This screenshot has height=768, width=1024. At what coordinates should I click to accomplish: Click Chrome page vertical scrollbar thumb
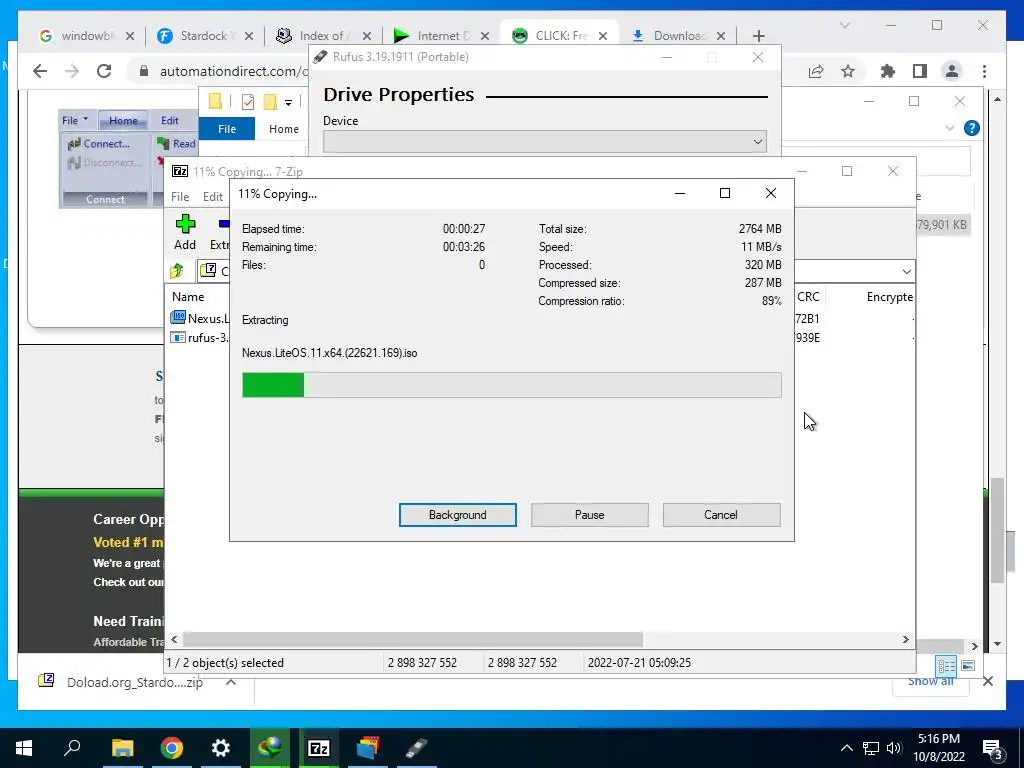997,530
